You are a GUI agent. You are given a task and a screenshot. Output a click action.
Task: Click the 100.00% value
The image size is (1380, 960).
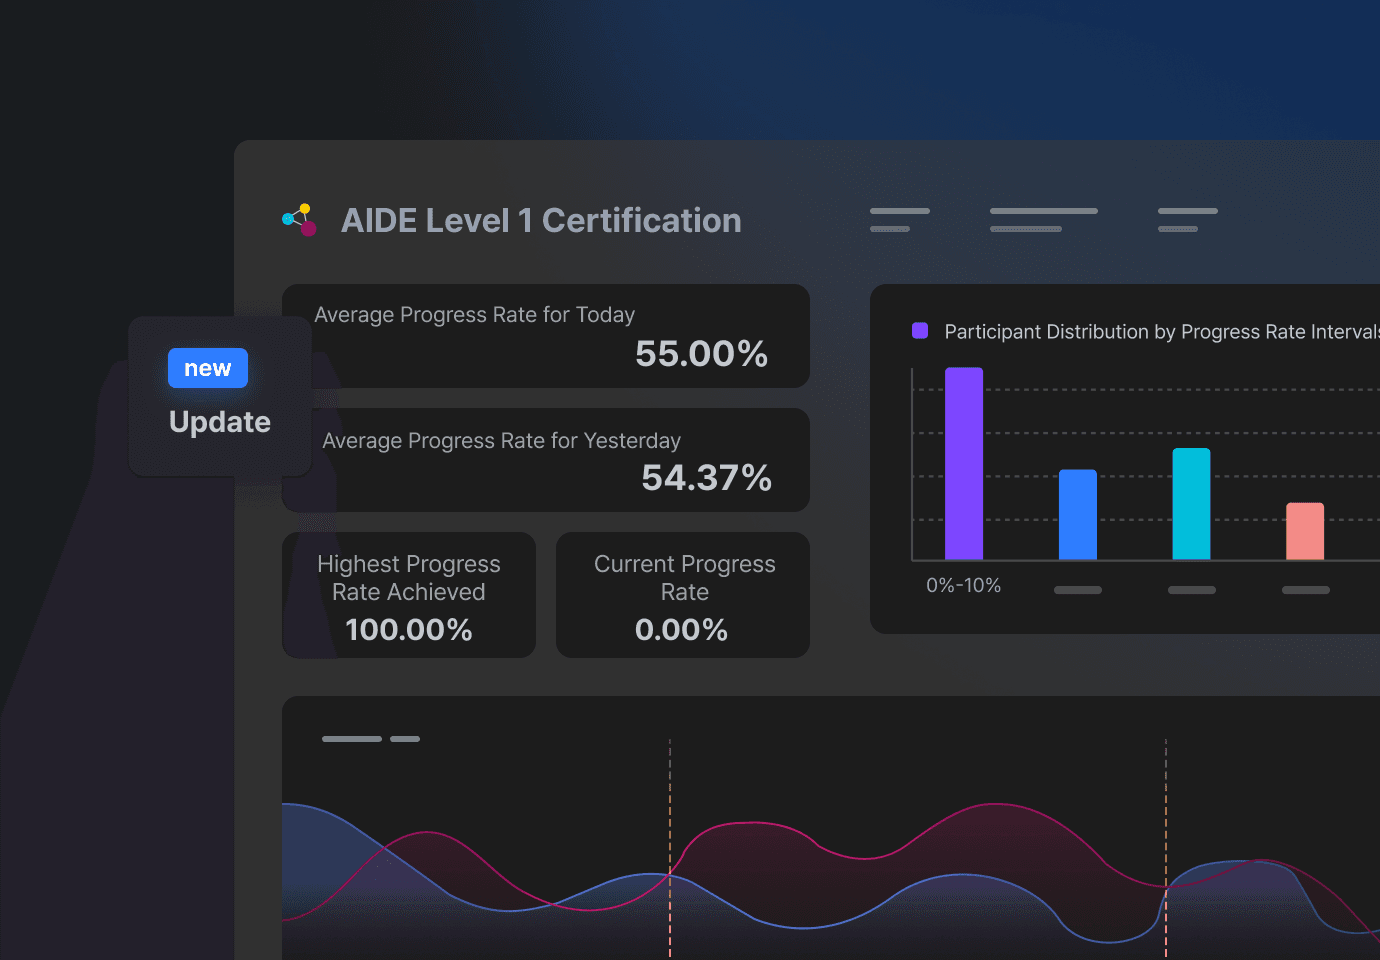click(x=409, y=630)
